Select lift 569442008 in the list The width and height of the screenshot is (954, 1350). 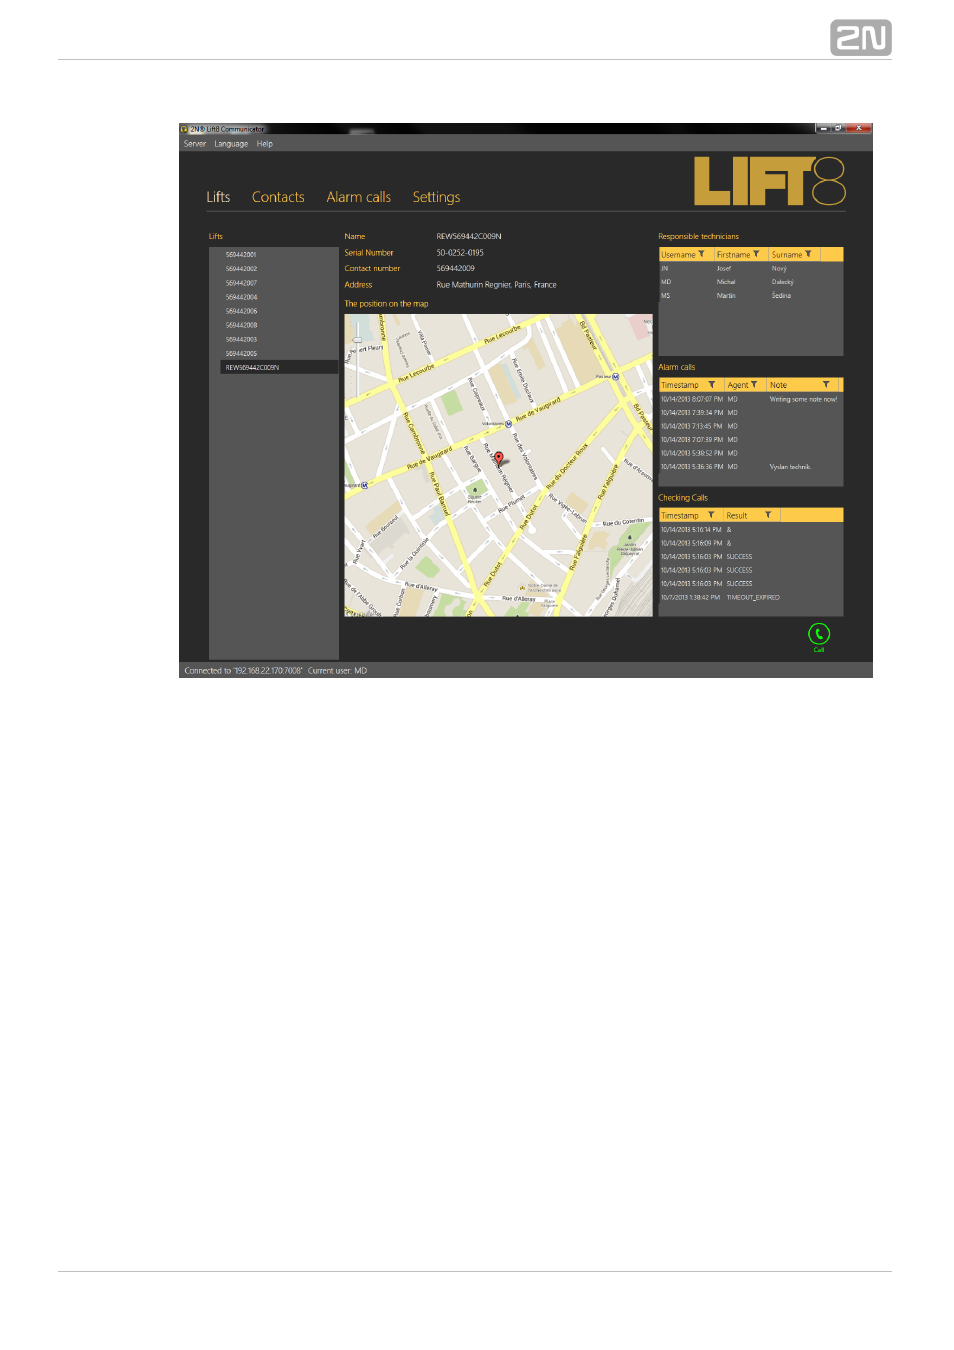point(279,325)
